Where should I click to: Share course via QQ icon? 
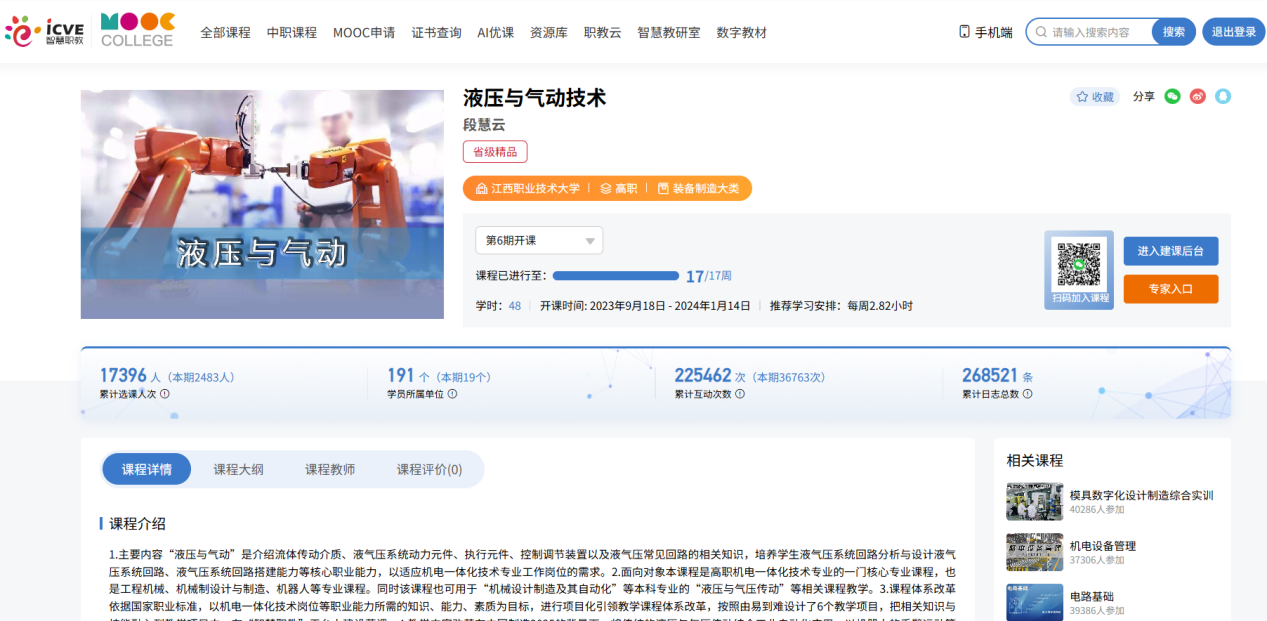(1223, 97)
